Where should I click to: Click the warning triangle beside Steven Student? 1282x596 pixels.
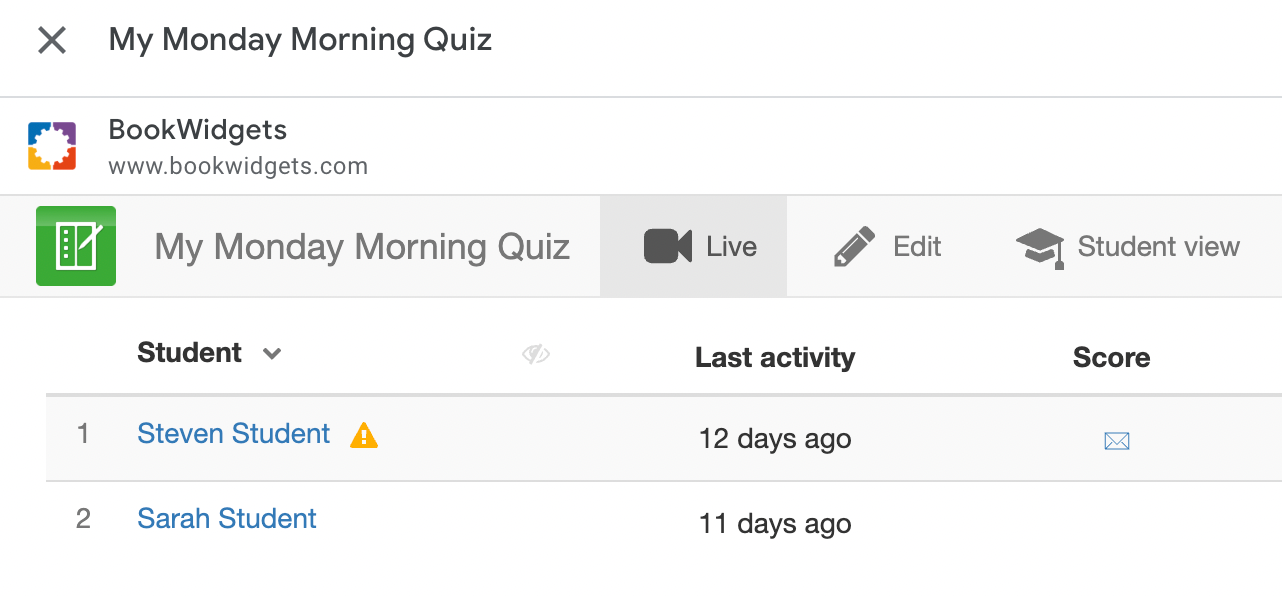coord(364,435)
